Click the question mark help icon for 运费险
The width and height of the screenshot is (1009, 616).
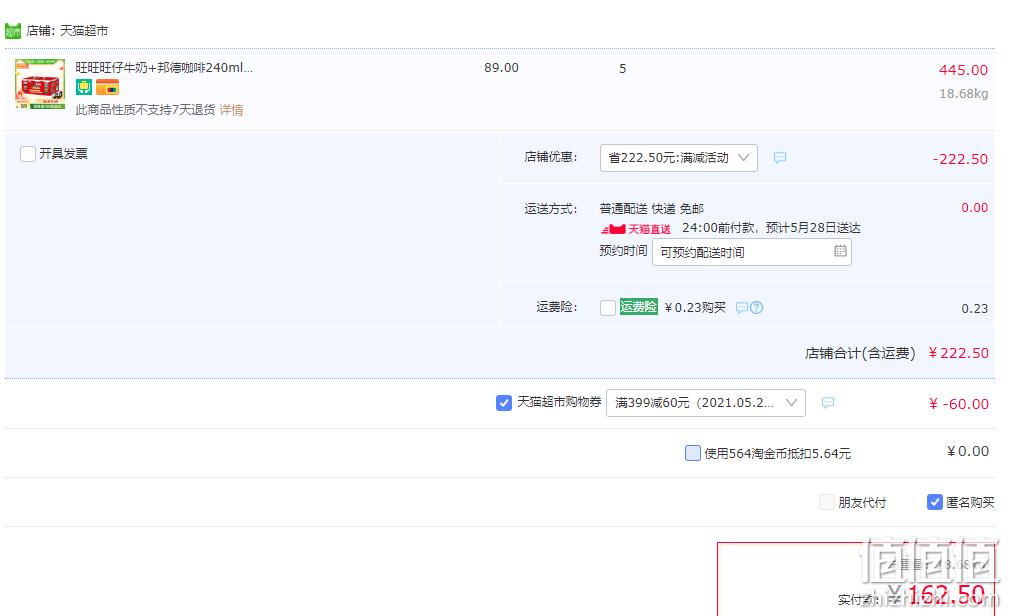click(757, 308)
